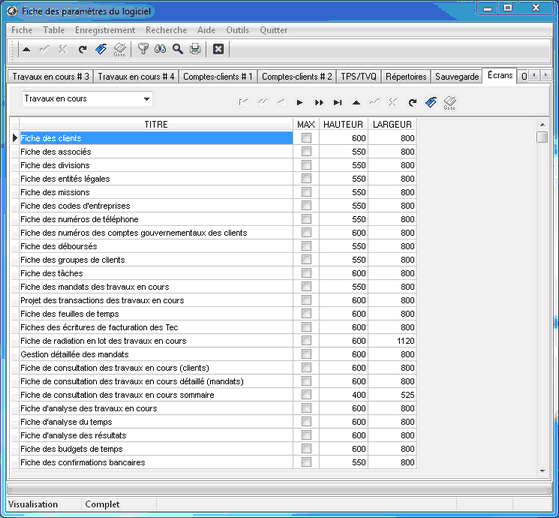Toggle MAX checkbox for Fiche d'analyse du temps

click(x=306, y=422)
